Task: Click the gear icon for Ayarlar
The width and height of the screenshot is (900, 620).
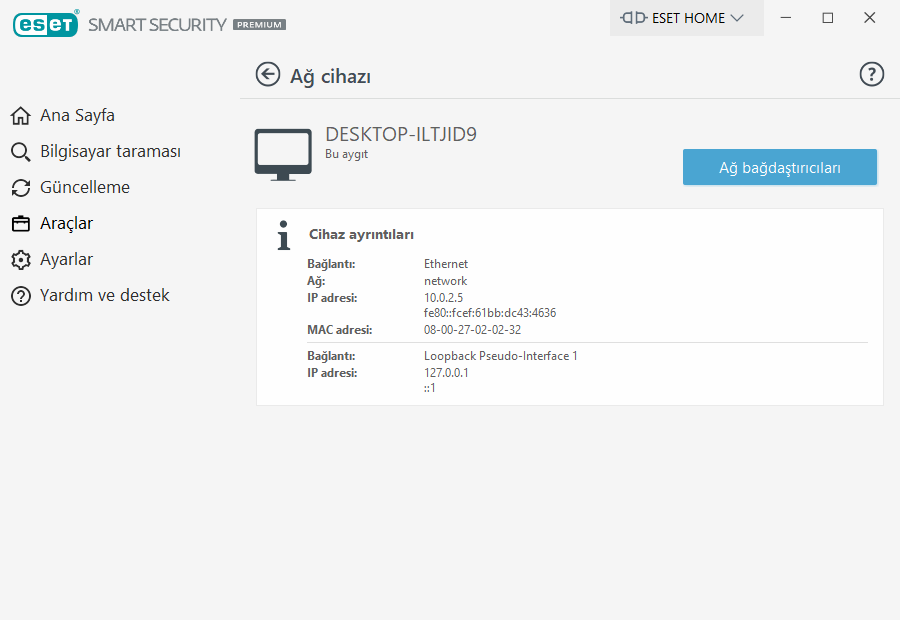Action: (x=20, y=260)
